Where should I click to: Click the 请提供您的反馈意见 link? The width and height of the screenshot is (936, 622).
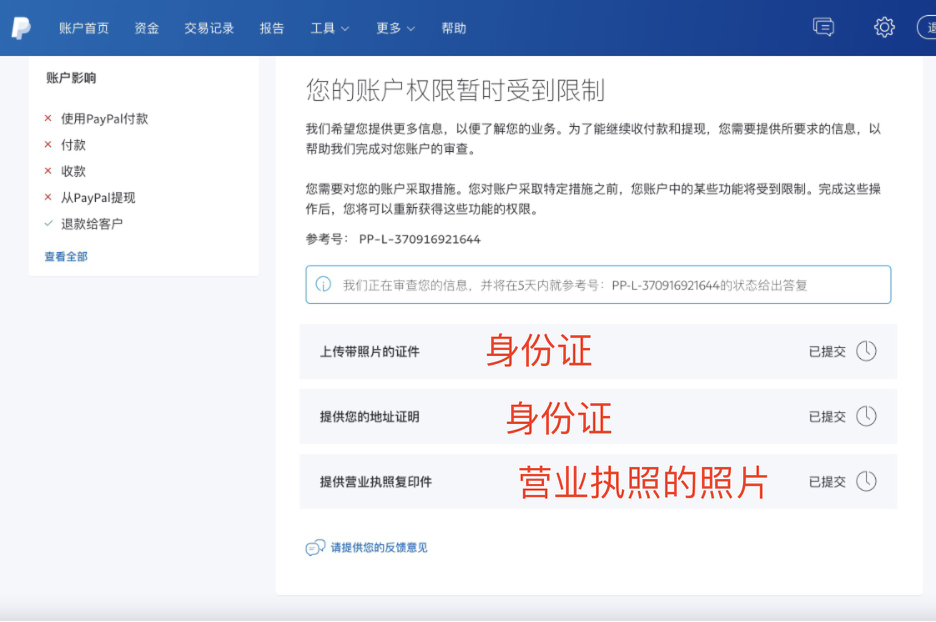tap(379, 547)
